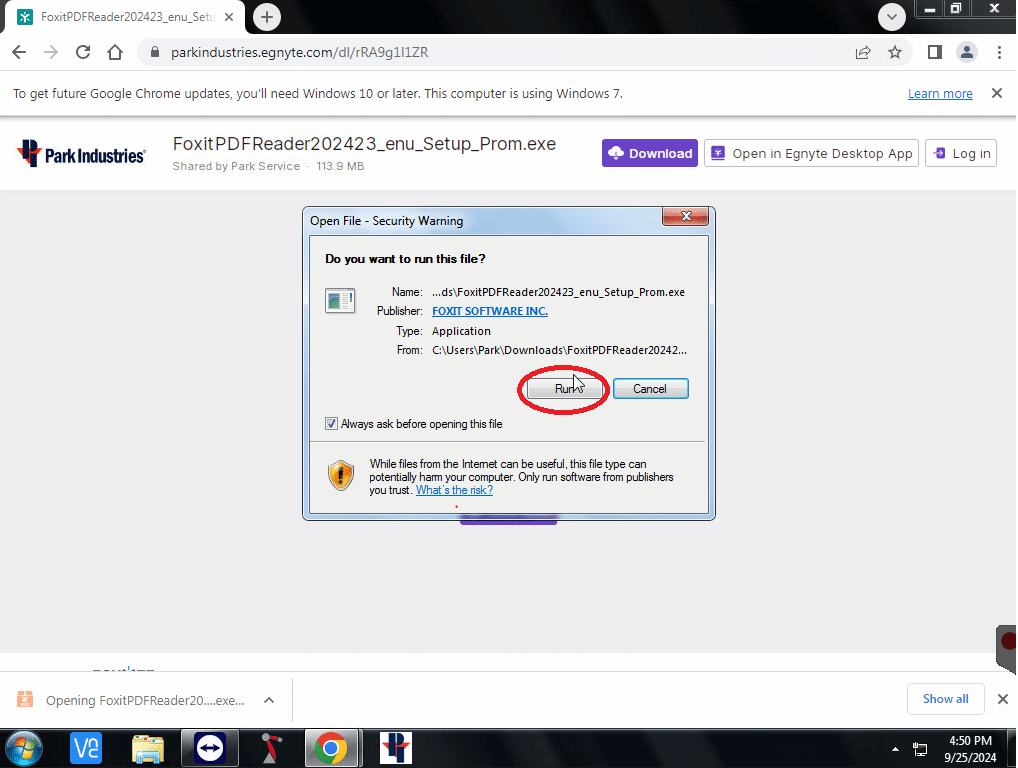Open the tab search dropdown arrow
Image resolution: width=1018 pixels, height=768 pixels.
click(891, 16)
